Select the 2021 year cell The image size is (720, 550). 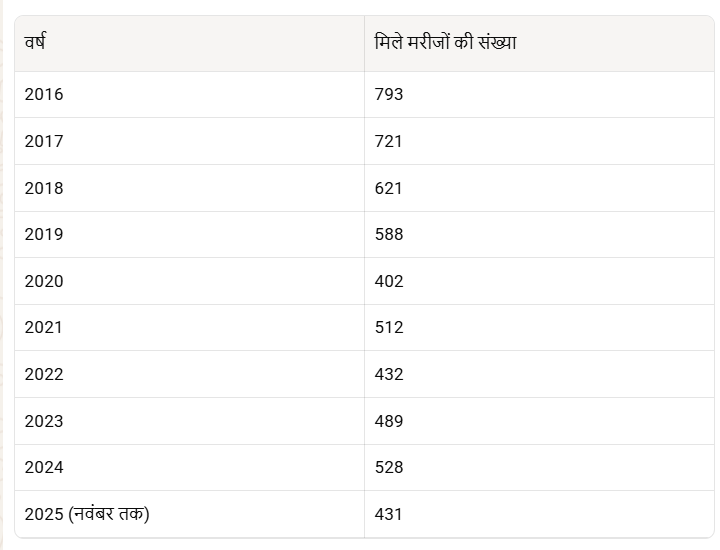click(x=44, y=327)
